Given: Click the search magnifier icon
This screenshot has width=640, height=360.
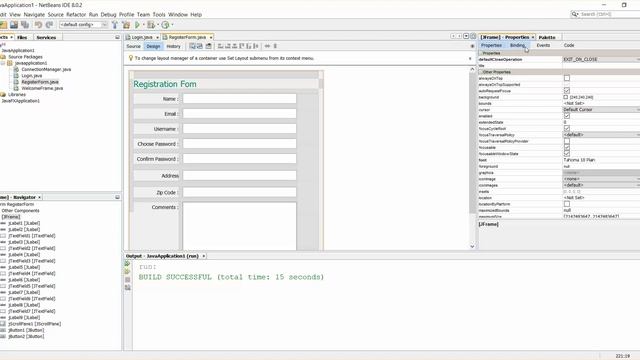Looking at the screenshot, I should (575, 14).
